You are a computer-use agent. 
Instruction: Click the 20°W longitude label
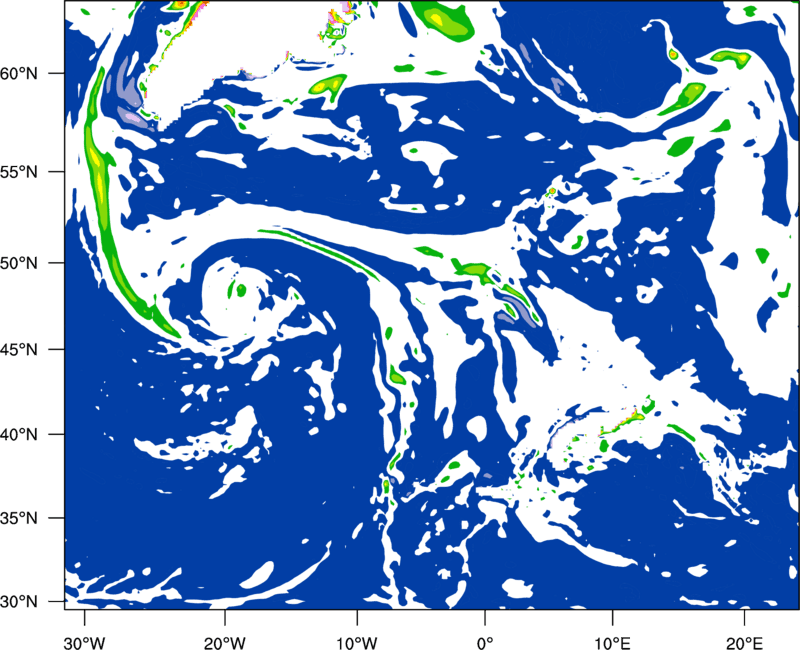pyautogui.click(x=225, y=642)
